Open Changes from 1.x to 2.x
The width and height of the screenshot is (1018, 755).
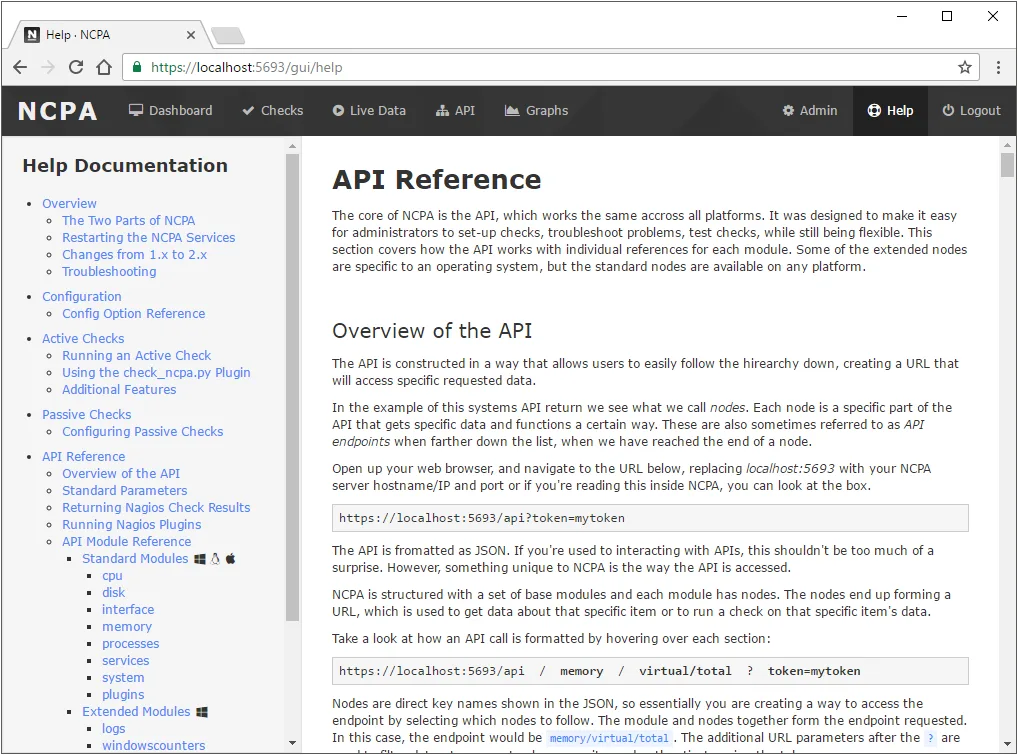(134, 254)
